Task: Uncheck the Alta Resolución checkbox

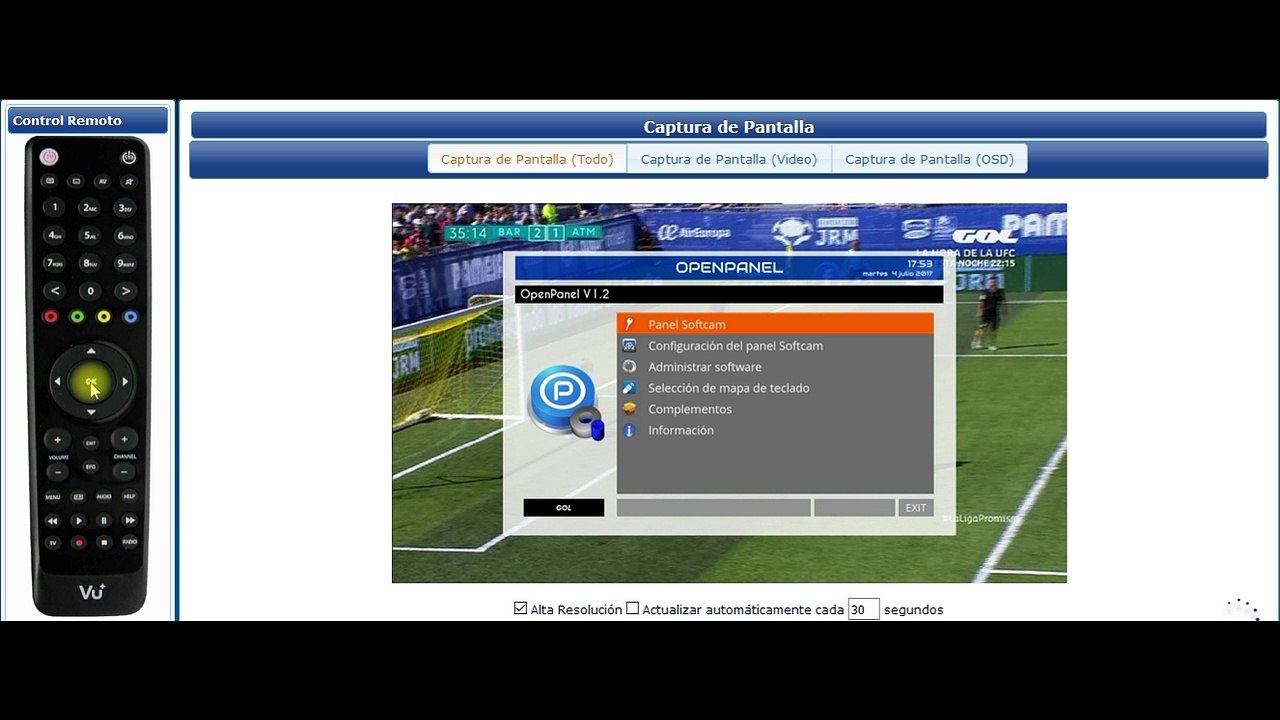Action: (520, 608)
